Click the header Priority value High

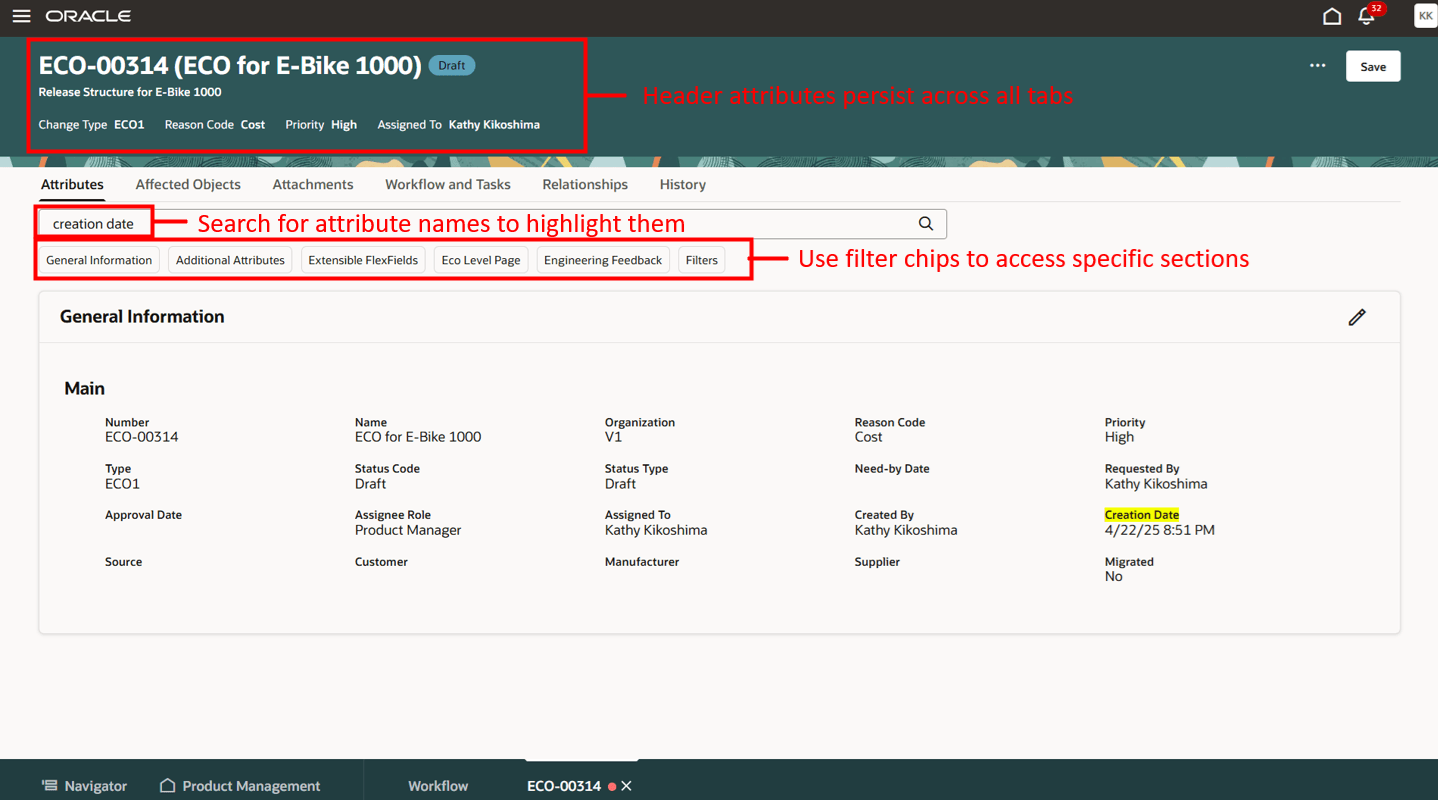(344, 125)
